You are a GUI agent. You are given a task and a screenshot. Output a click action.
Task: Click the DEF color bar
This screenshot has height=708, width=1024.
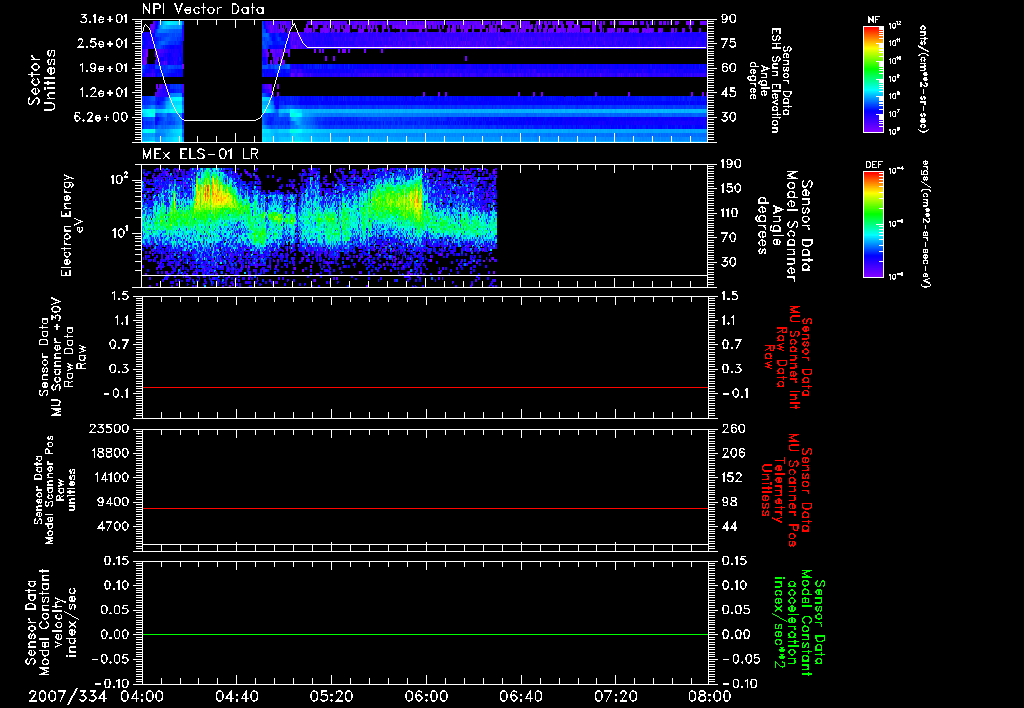[x=873, y=224]
